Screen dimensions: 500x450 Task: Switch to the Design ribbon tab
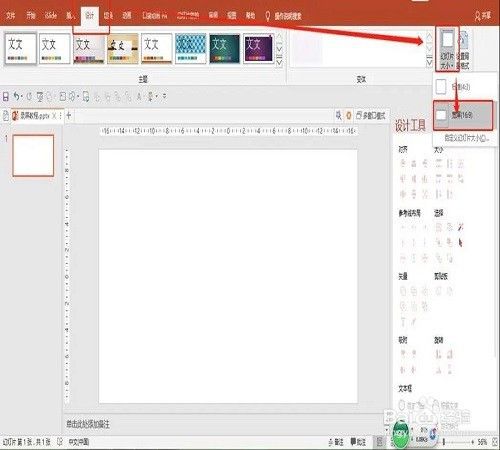pos(90,16)
